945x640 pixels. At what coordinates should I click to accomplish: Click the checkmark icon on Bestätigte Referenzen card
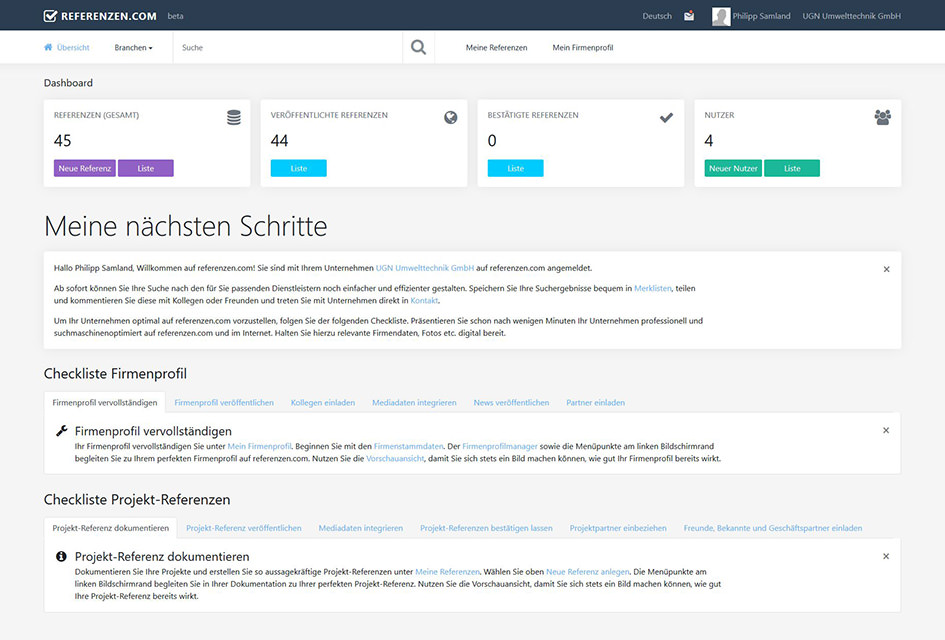pyautogui.click(x=666, y=117)
